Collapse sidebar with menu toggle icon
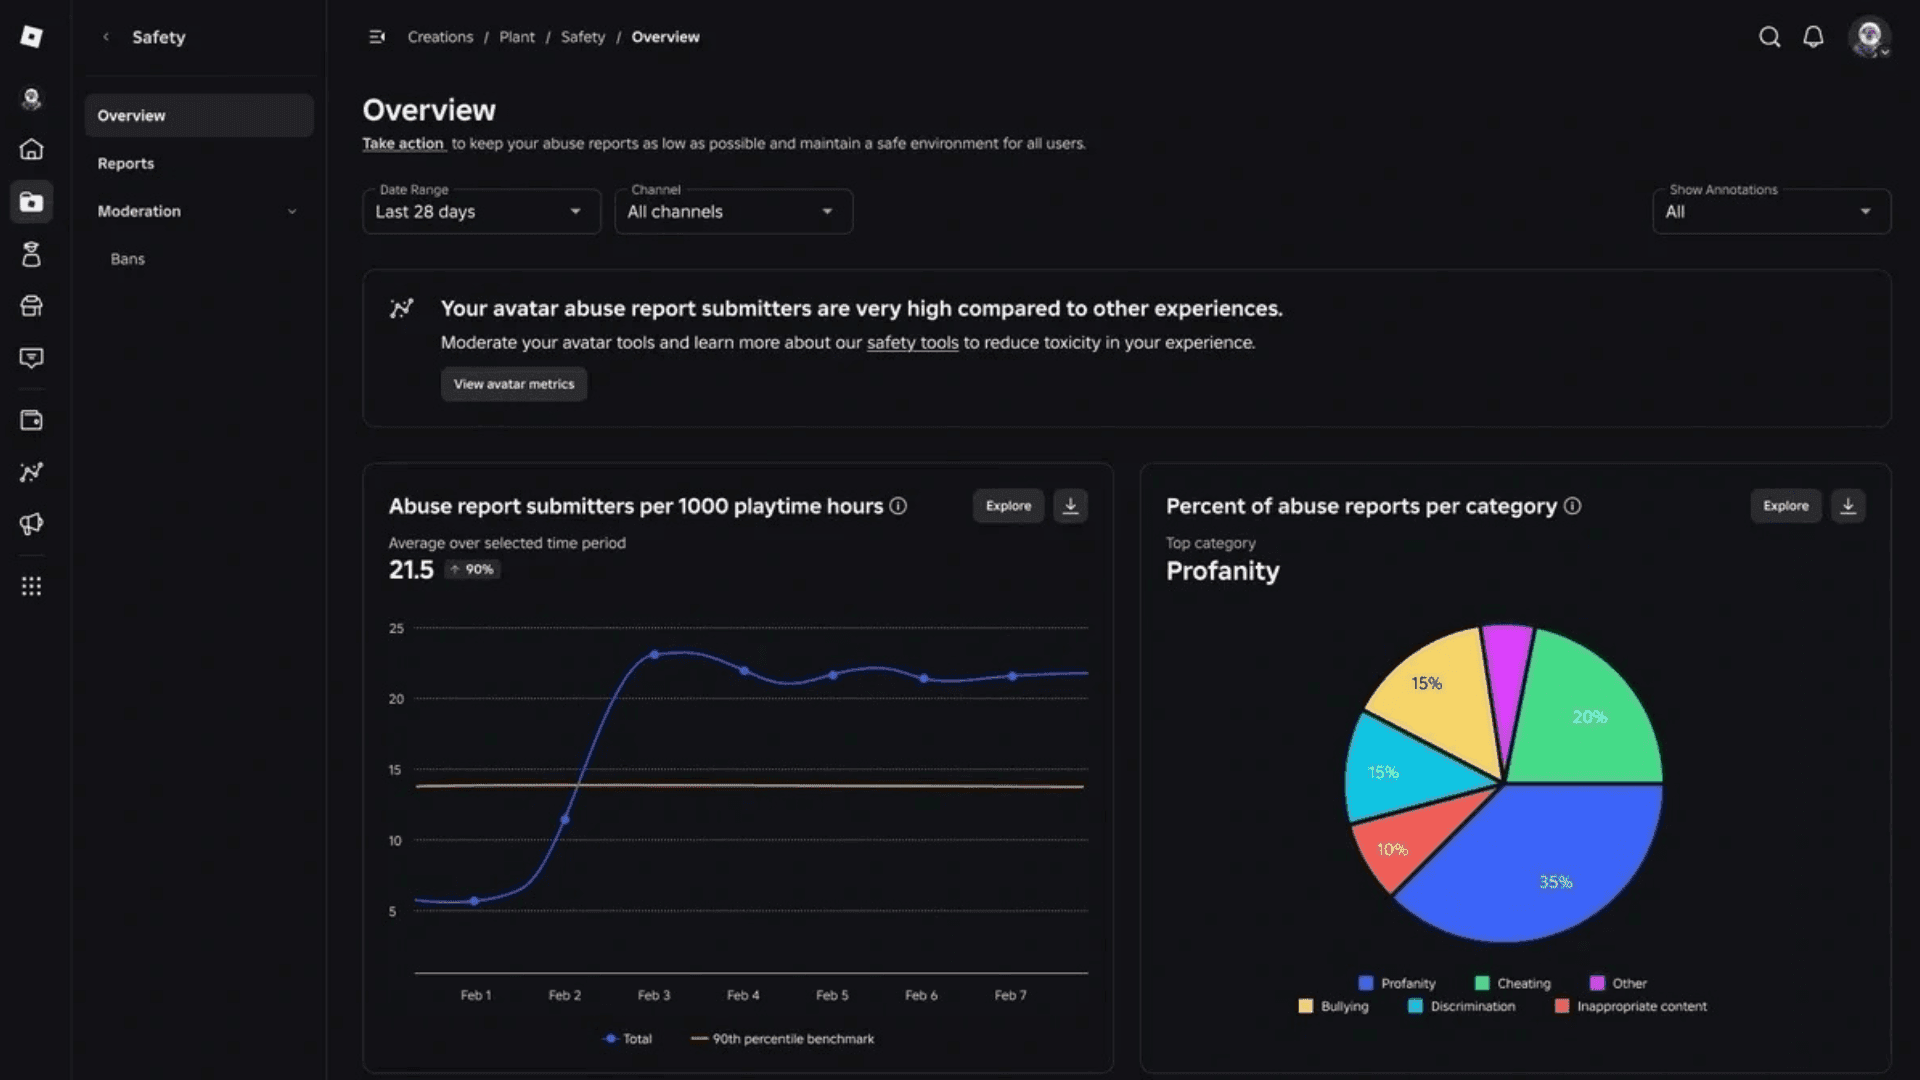 [x=377, y=37]
